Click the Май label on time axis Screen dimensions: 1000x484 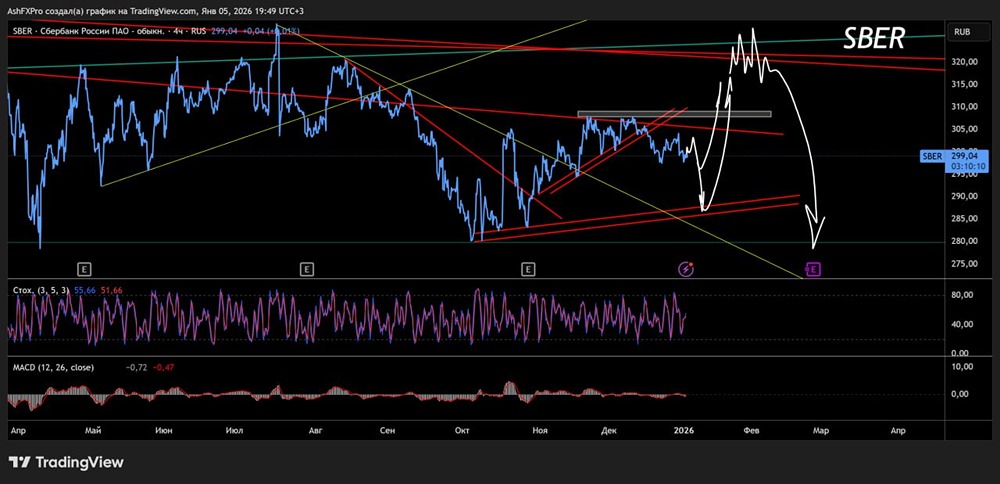coord(93,431)
